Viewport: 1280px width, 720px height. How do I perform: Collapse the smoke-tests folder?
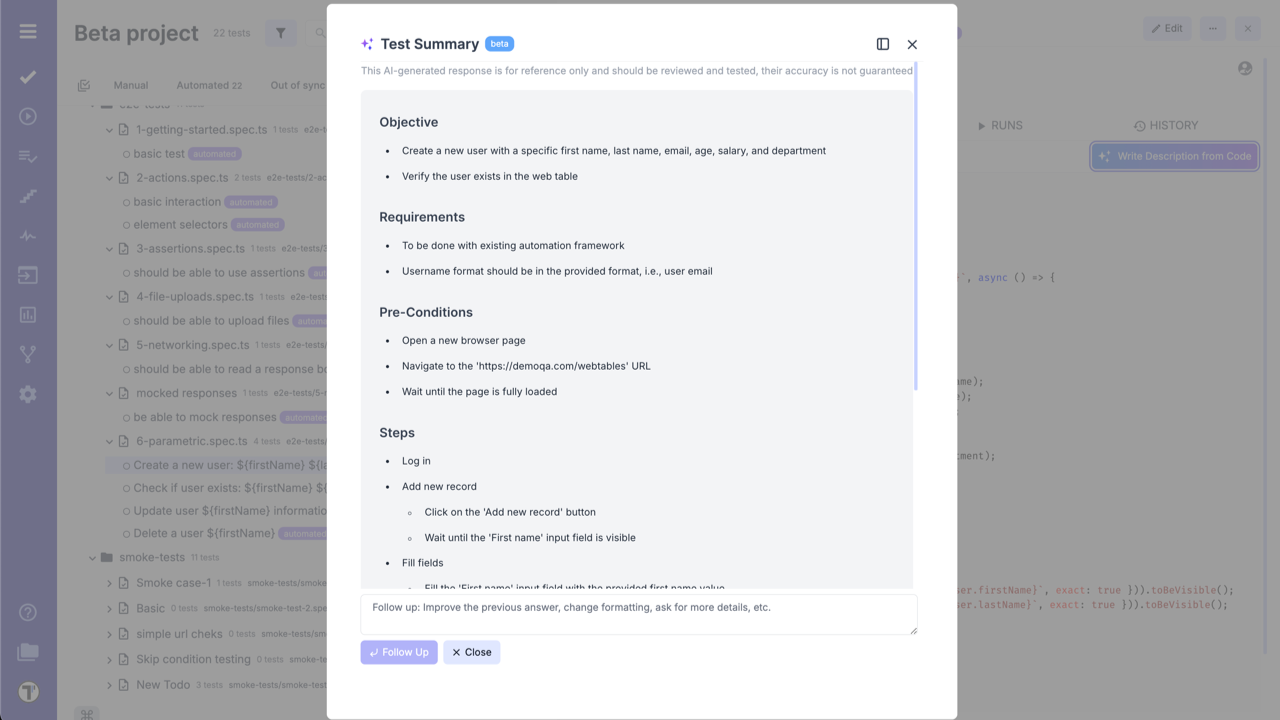coord(93,558)
